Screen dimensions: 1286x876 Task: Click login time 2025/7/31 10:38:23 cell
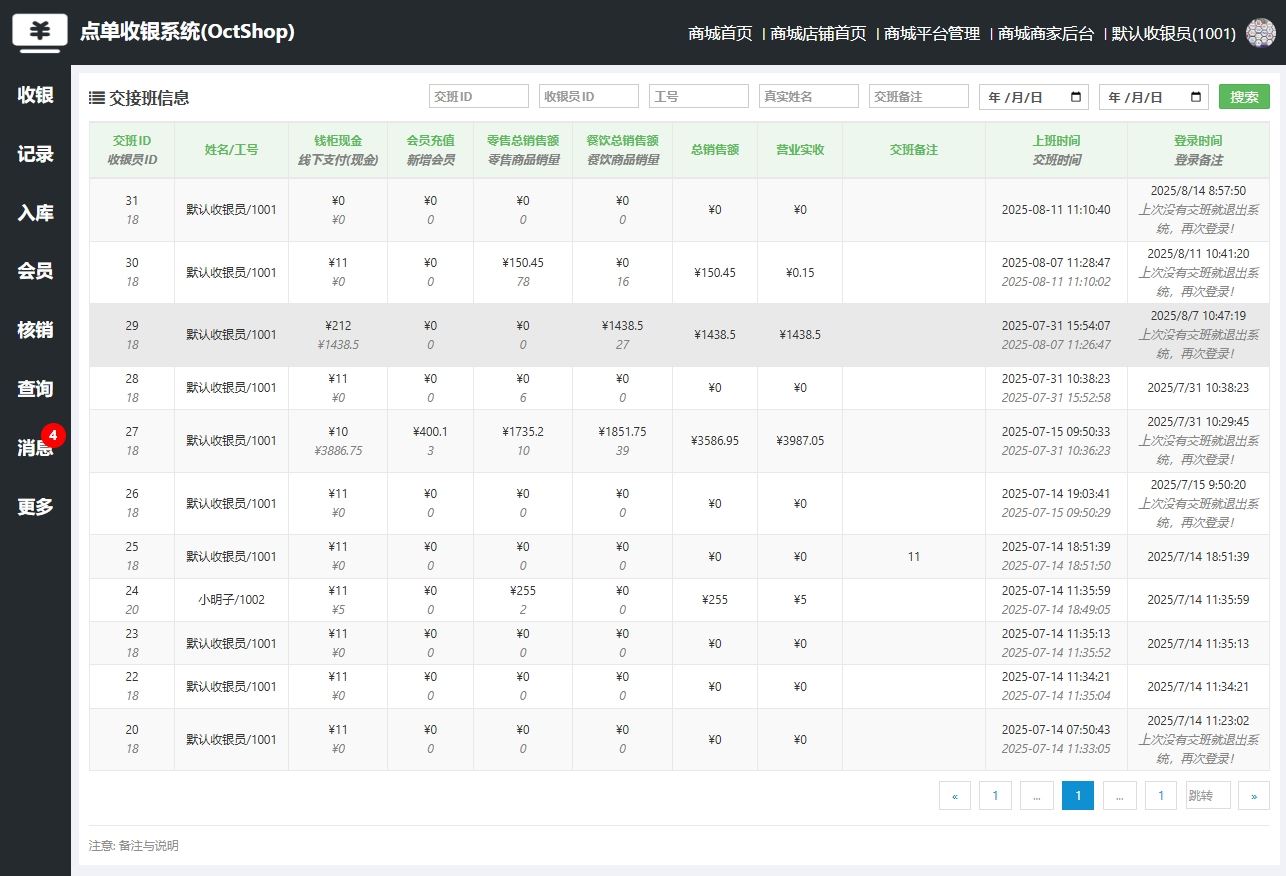[x=1198, y=388]
